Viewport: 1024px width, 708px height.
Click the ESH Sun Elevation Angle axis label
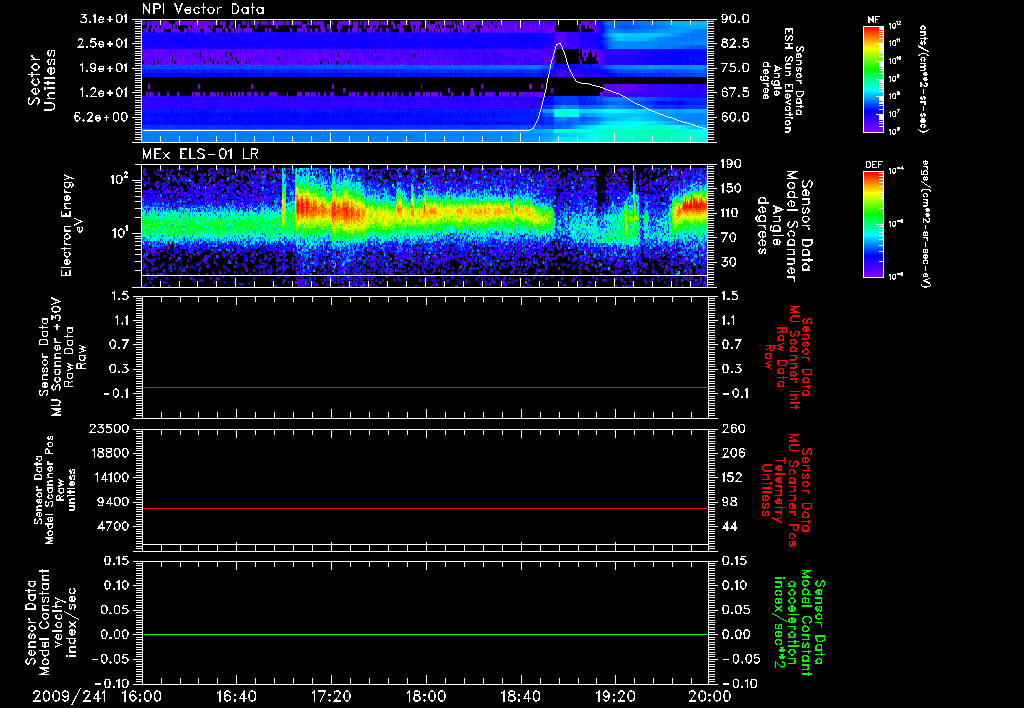[x=782, y=80]
